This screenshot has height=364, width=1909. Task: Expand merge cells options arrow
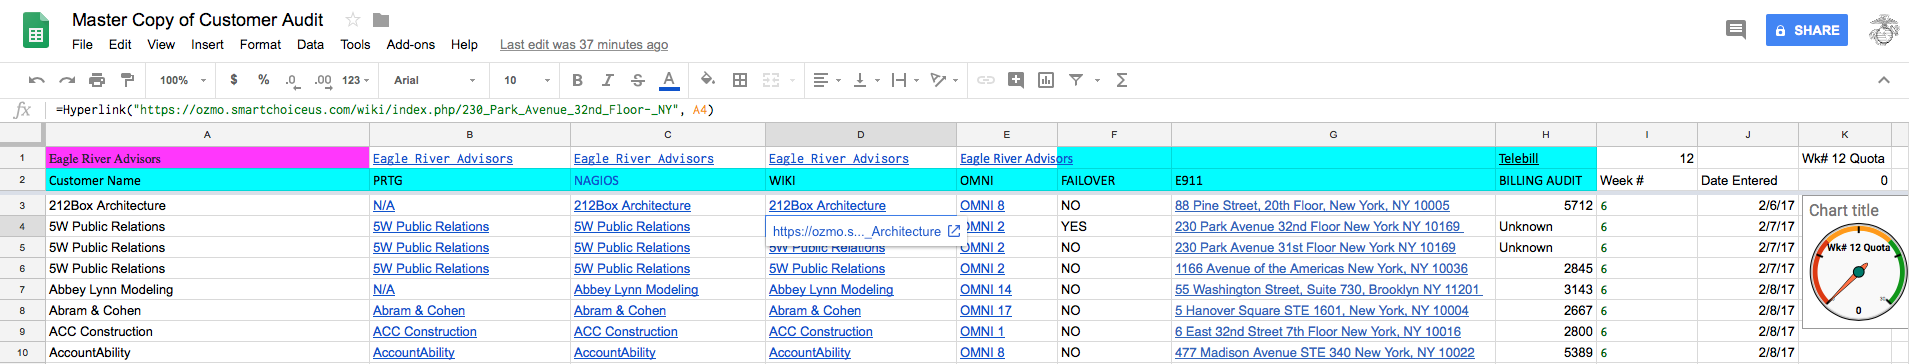792,80
